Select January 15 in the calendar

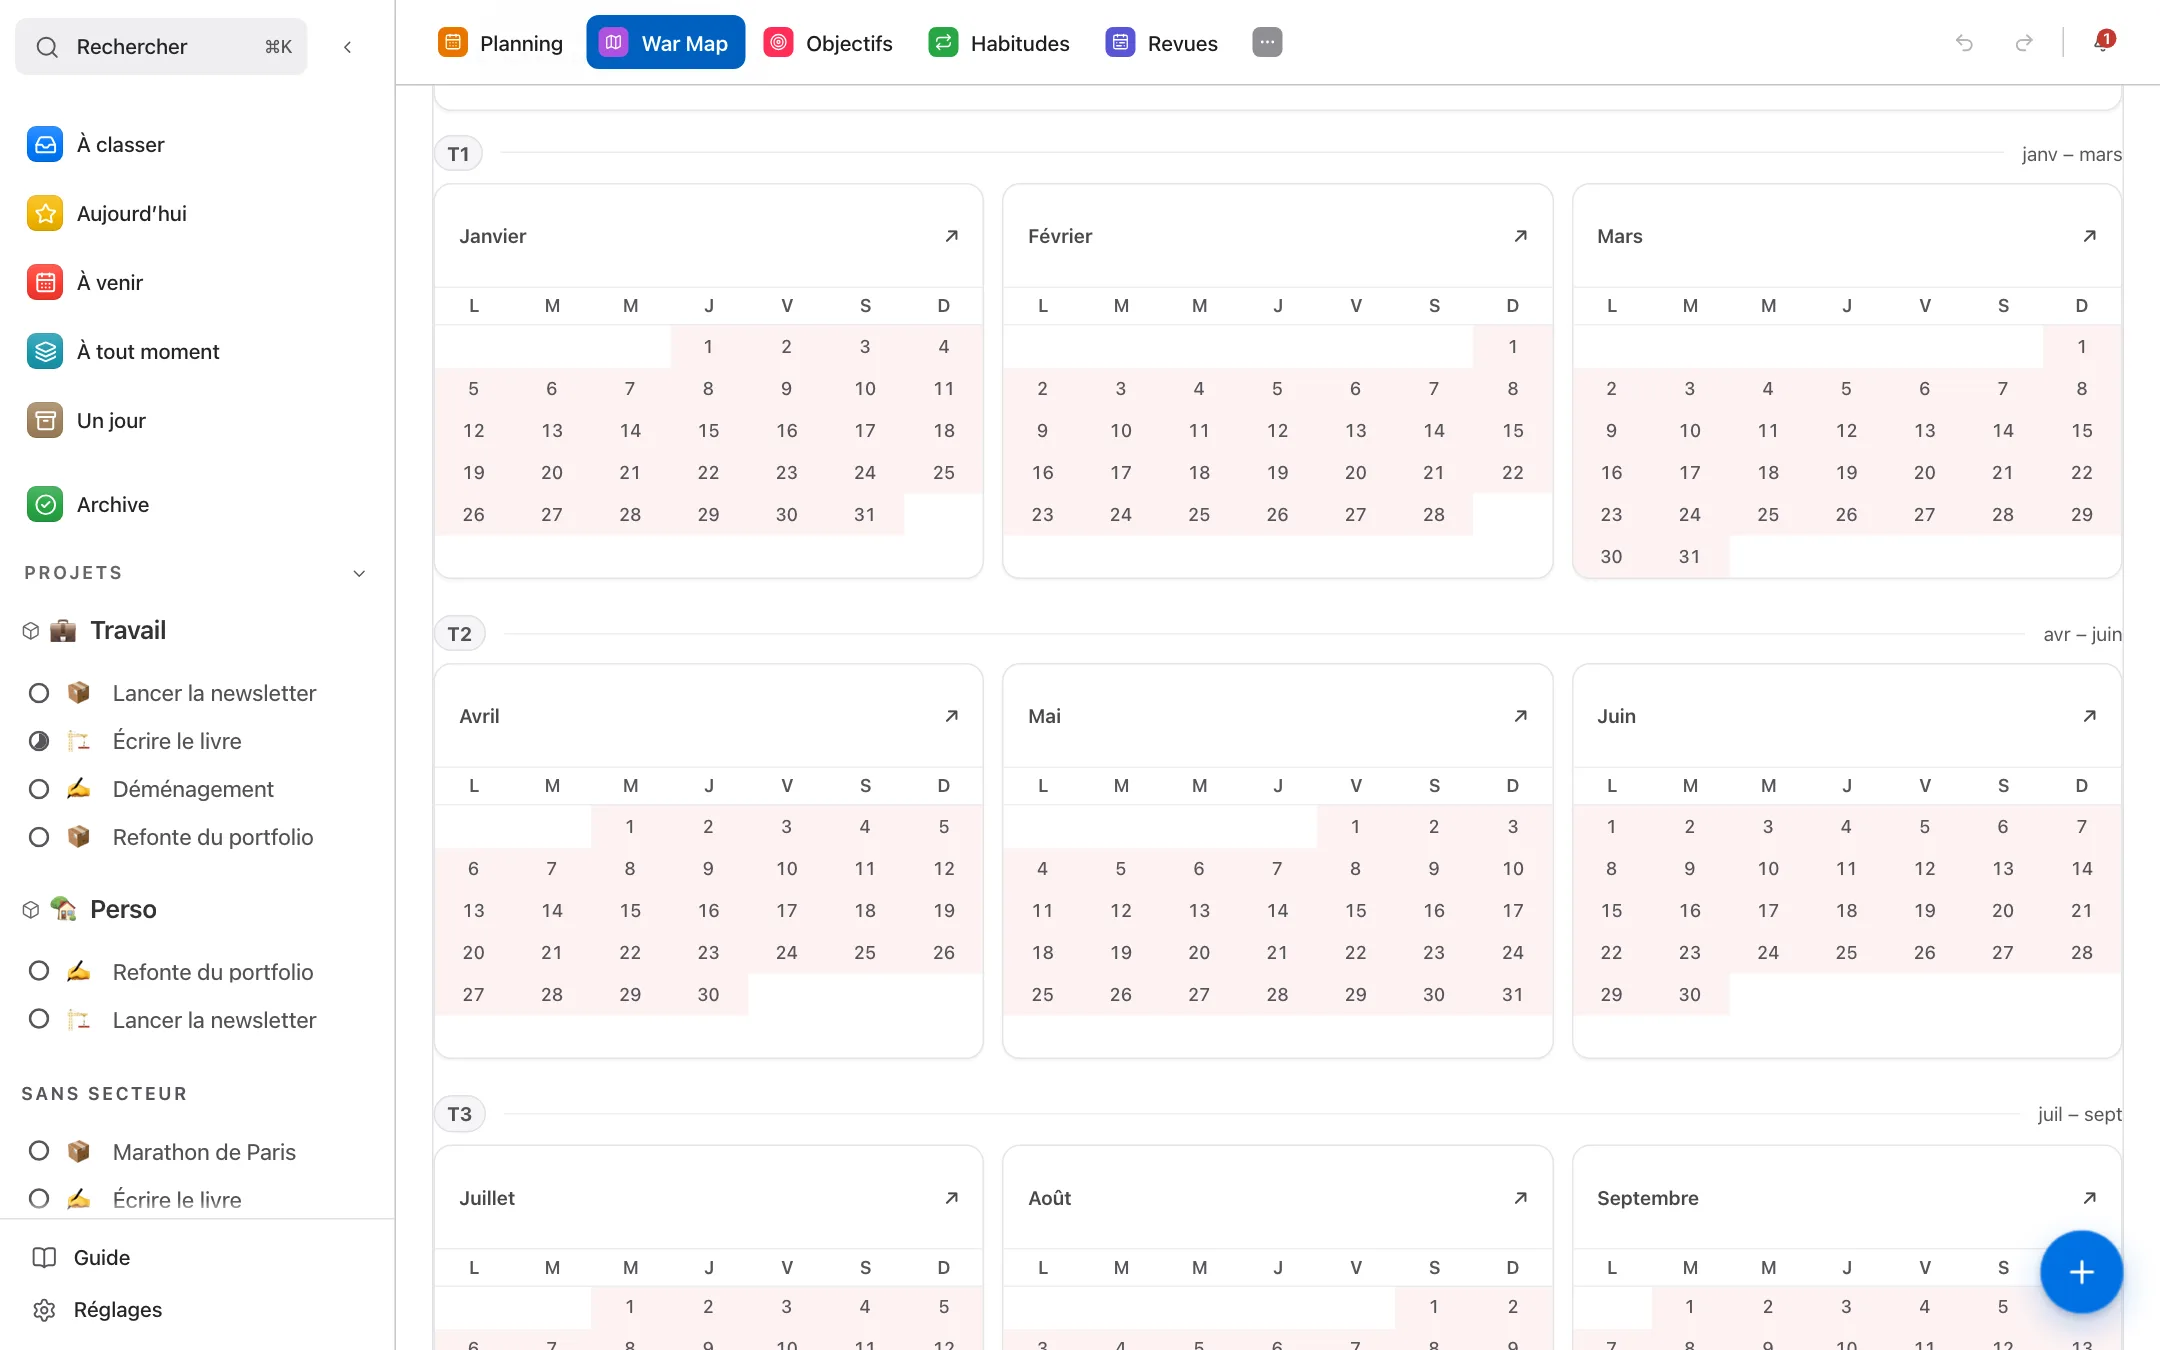708,431
